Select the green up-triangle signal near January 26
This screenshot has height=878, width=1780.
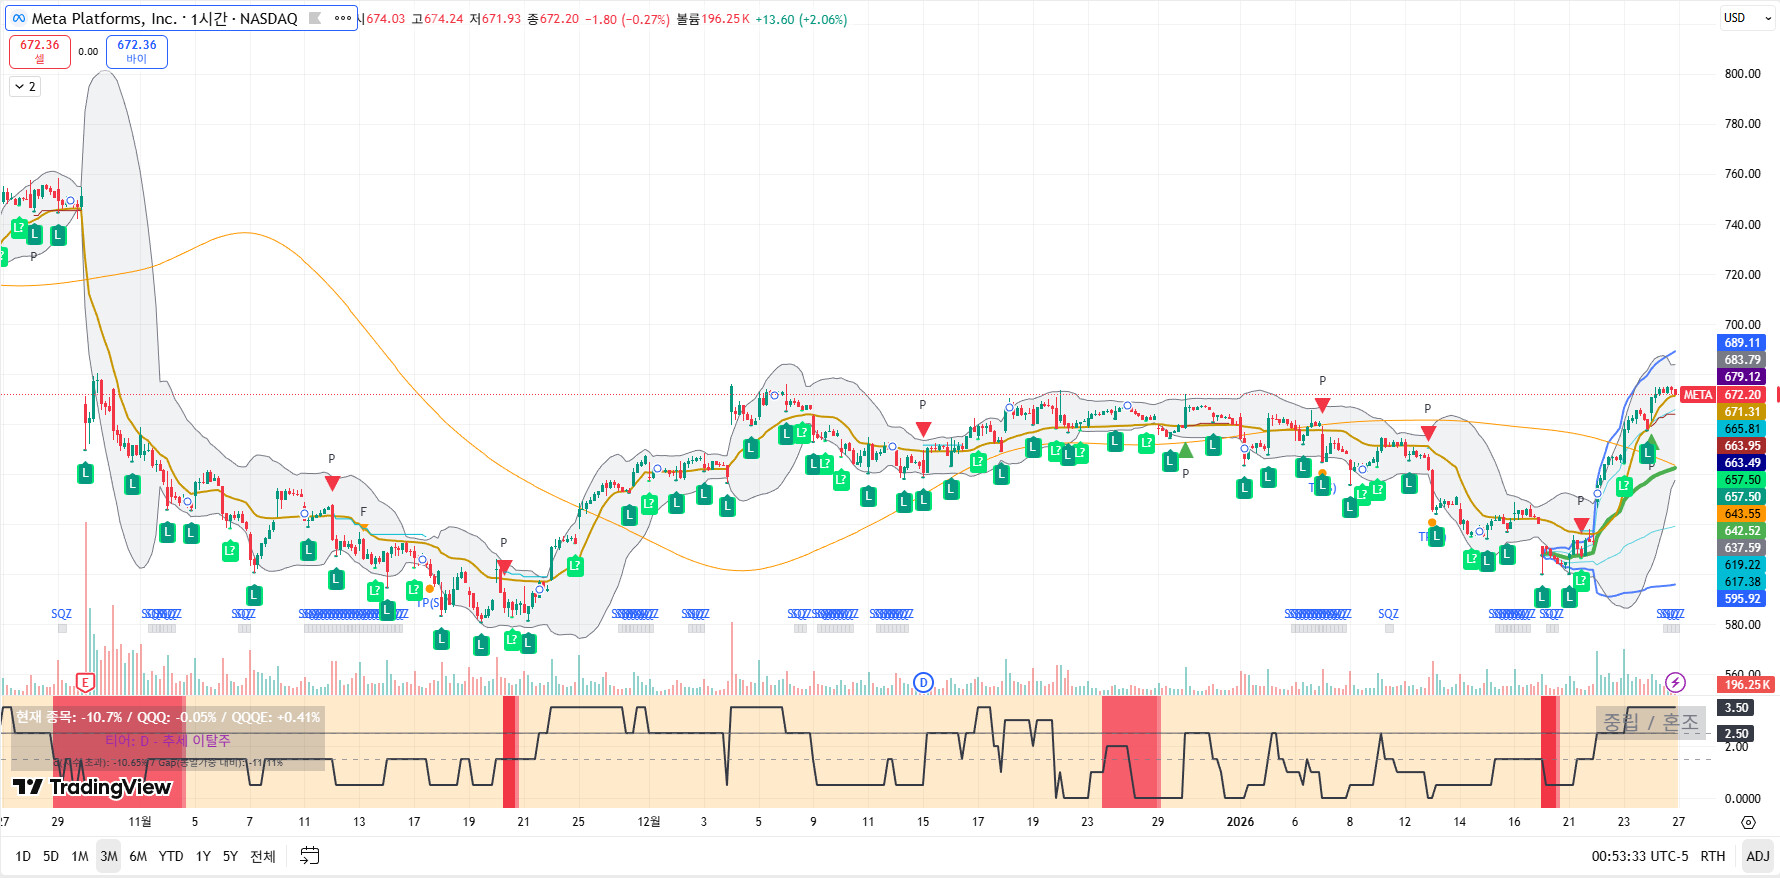point(1651,442)
